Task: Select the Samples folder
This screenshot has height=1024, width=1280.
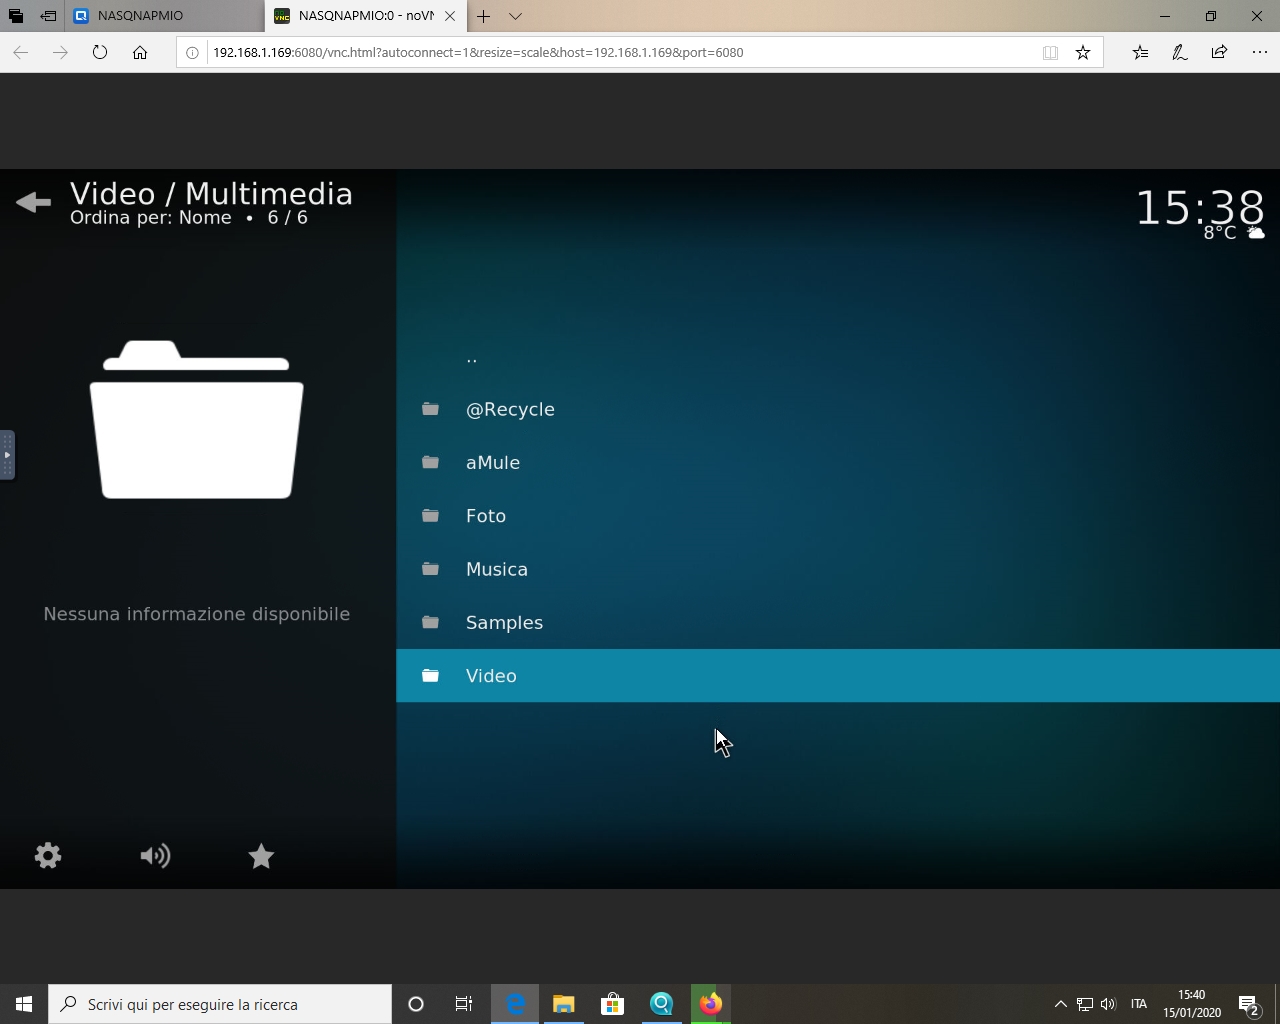Action: click(x=504, y=623)
